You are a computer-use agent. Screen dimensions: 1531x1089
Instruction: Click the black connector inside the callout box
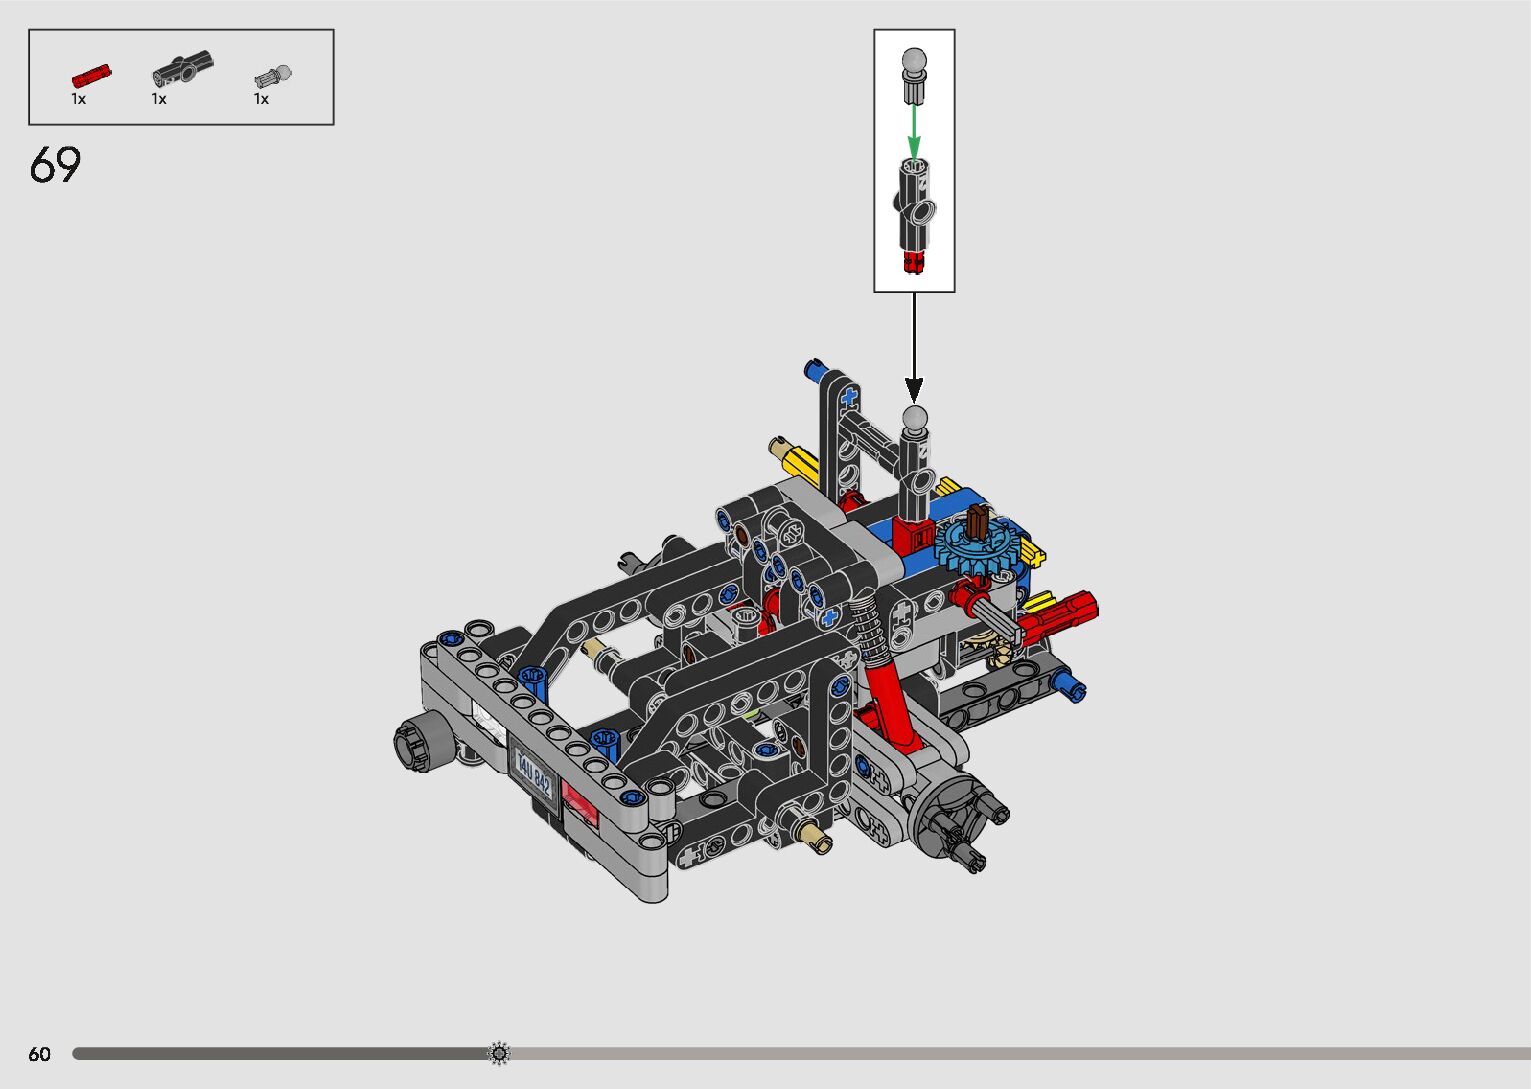tap(914, 205)
